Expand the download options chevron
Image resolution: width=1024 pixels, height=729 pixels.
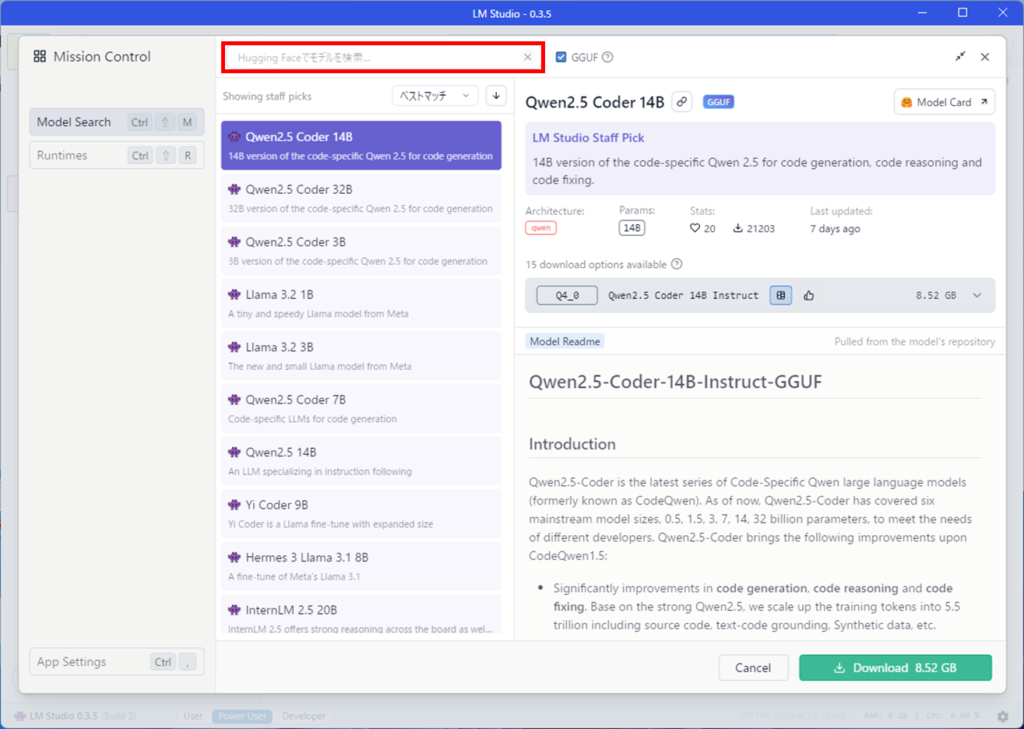977,295
